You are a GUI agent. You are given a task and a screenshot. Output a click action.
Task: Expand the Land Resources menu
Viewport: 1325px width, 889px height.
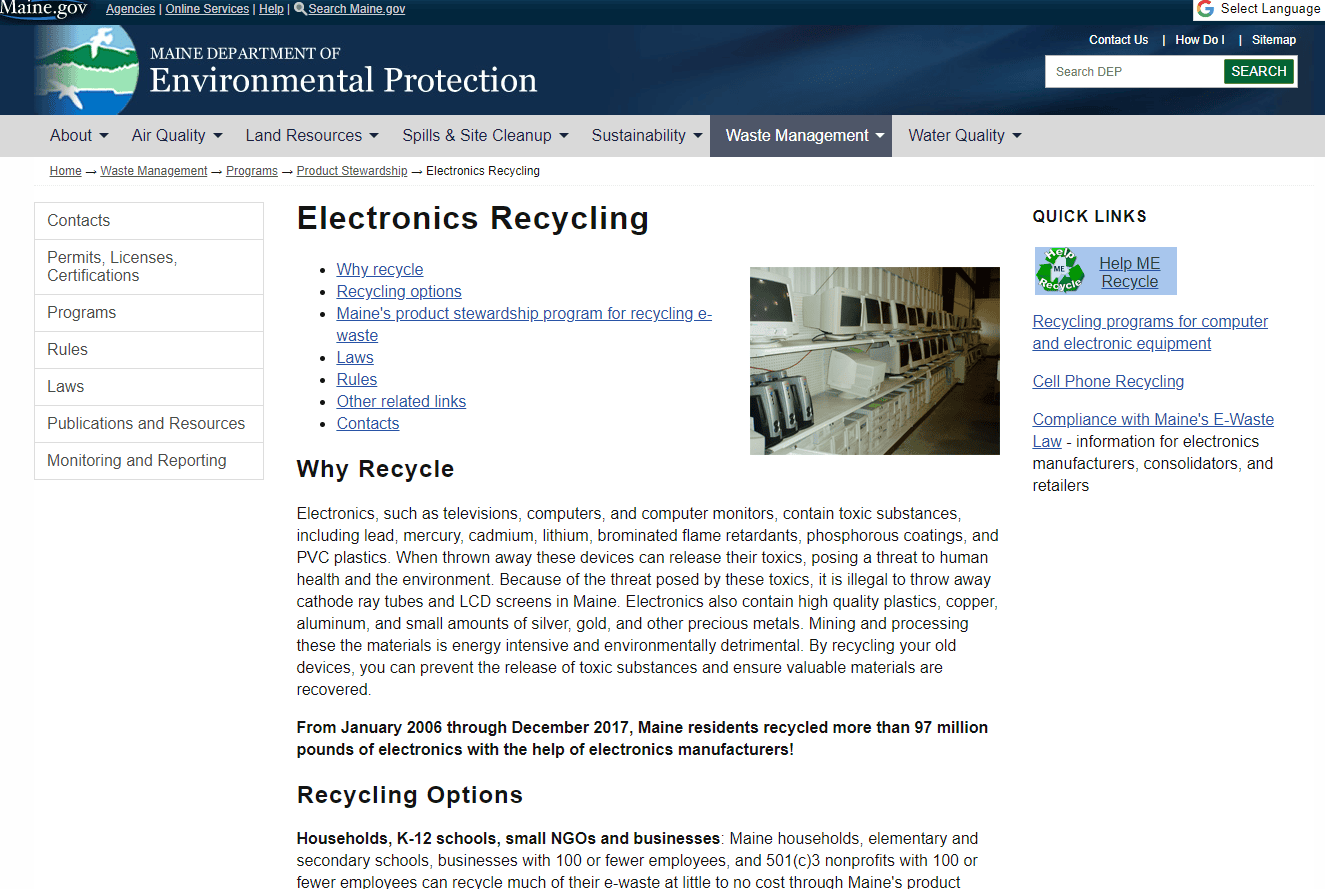click(x=311, y=136)
